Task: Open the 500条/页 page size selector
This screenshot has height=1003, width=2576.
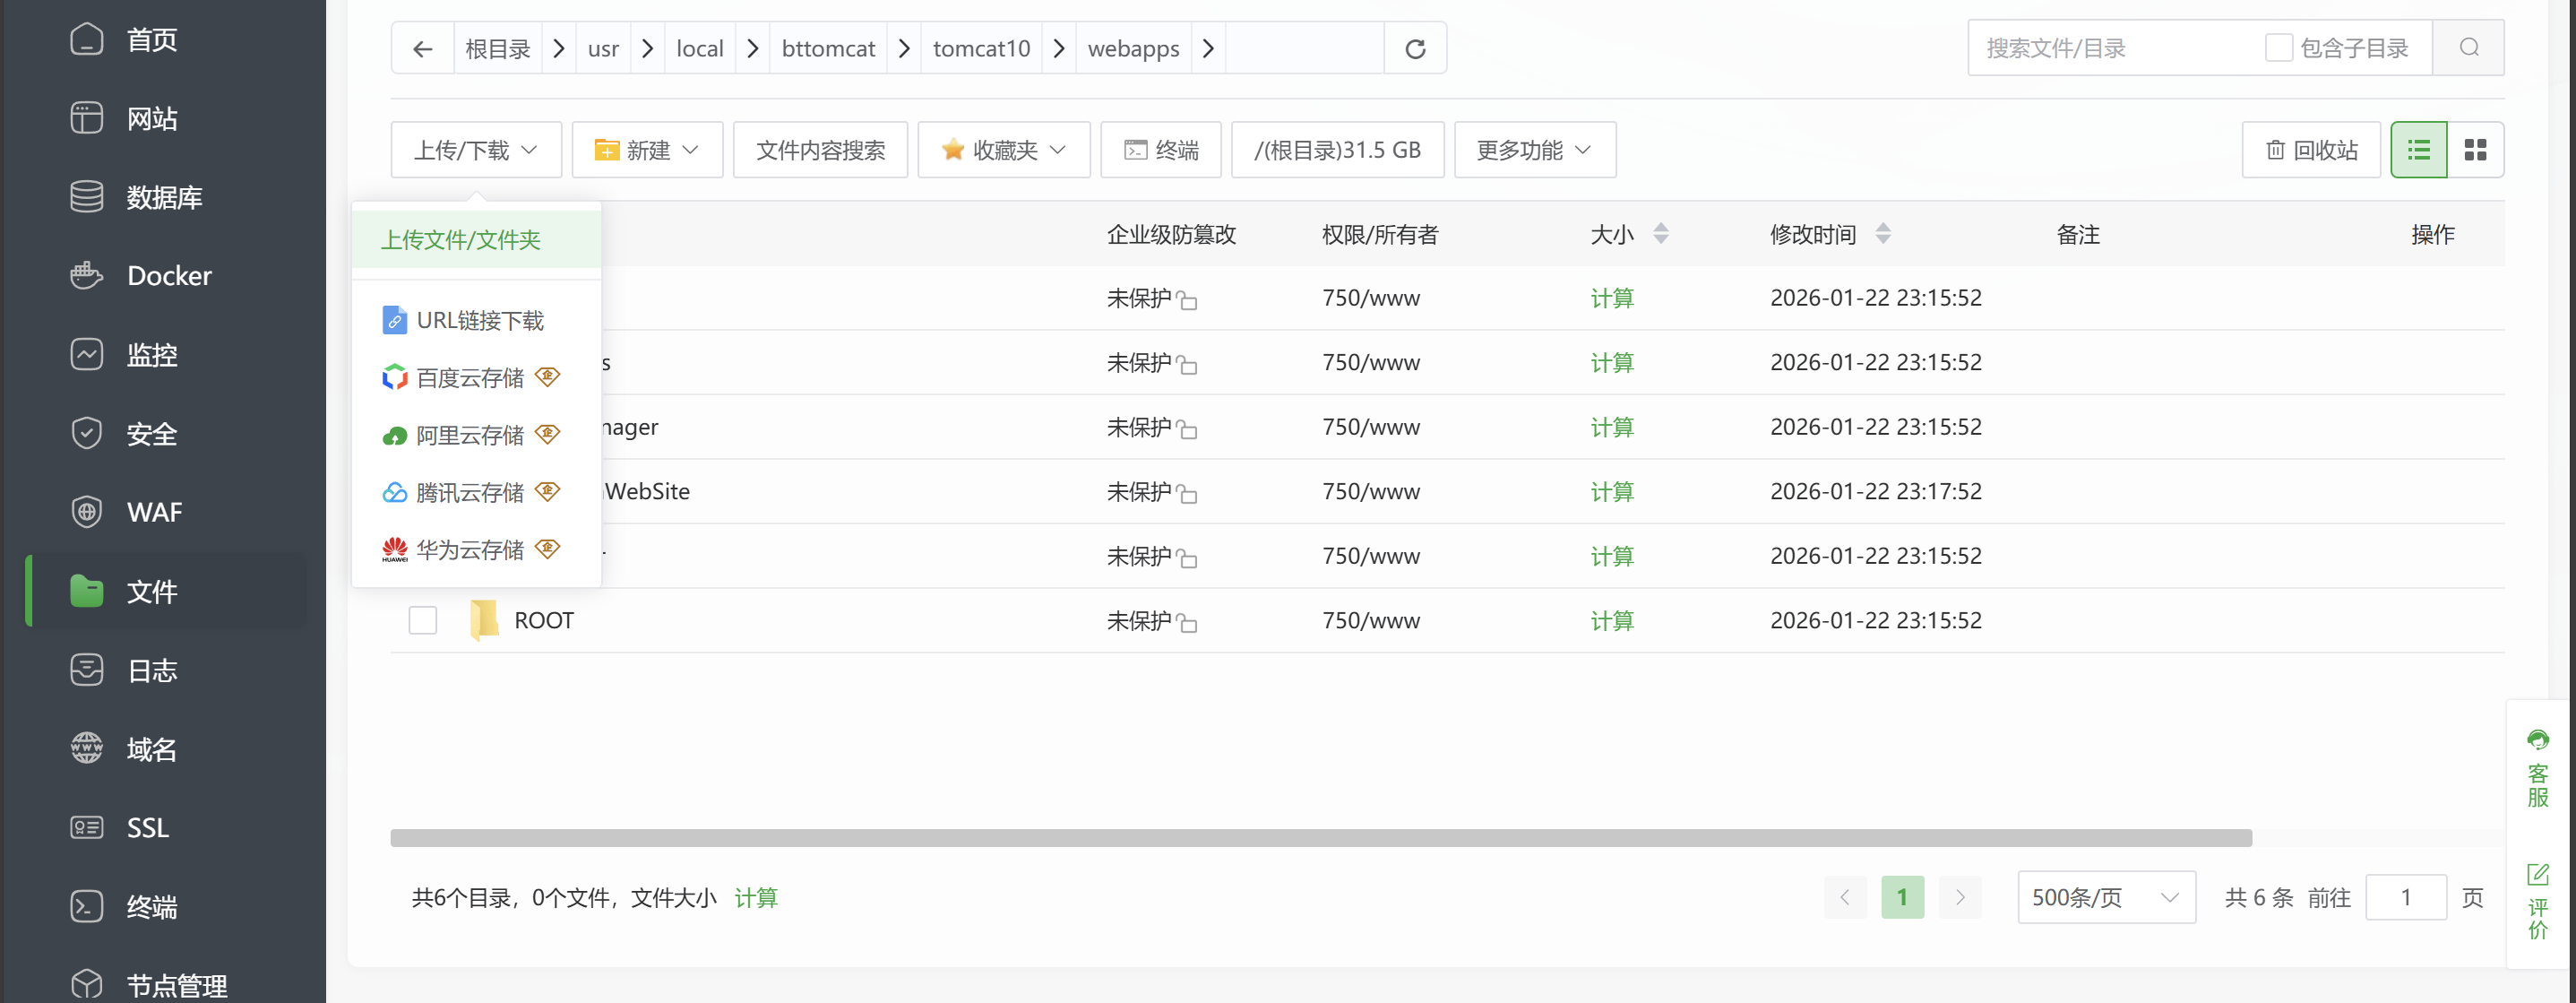Action: 2105,897
